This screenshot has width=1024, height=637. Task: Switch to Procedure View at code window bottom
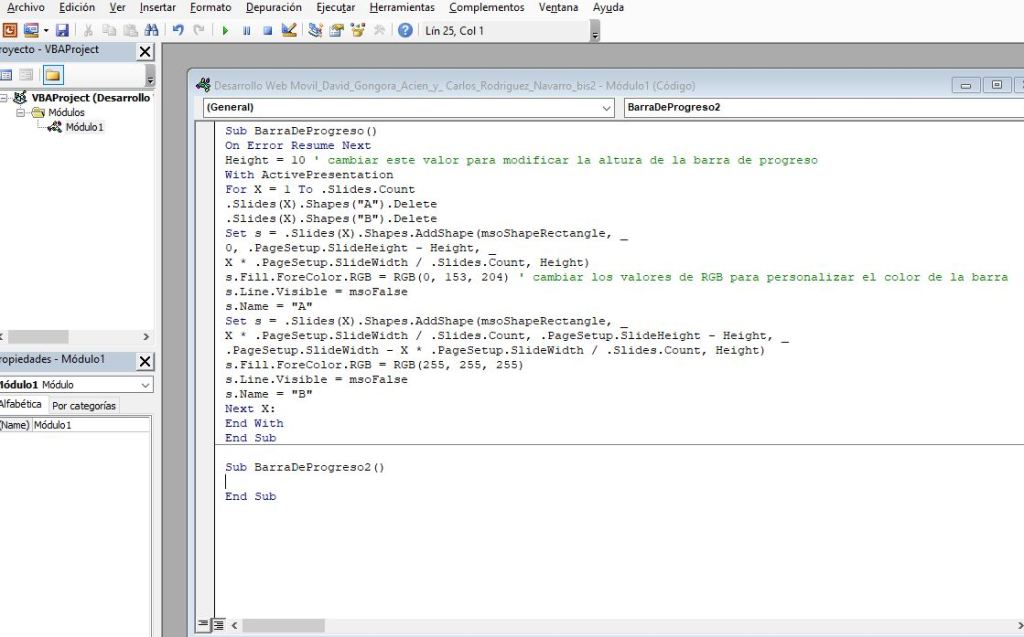click(204, 625)
